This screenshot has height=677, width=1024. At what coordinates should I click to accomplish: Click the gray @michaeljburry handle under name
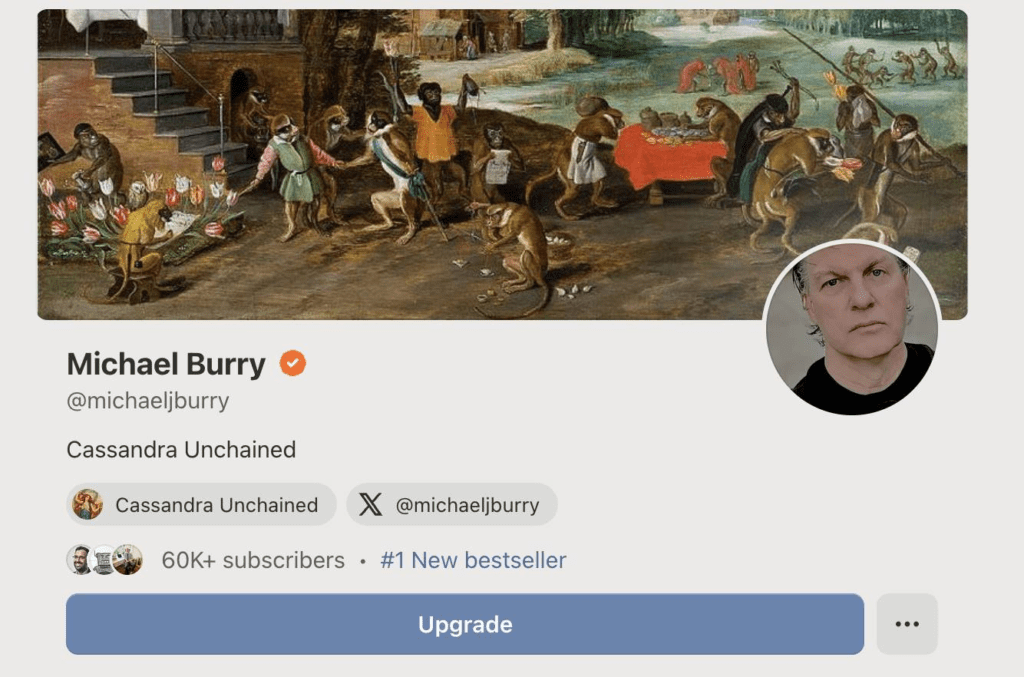148,400
